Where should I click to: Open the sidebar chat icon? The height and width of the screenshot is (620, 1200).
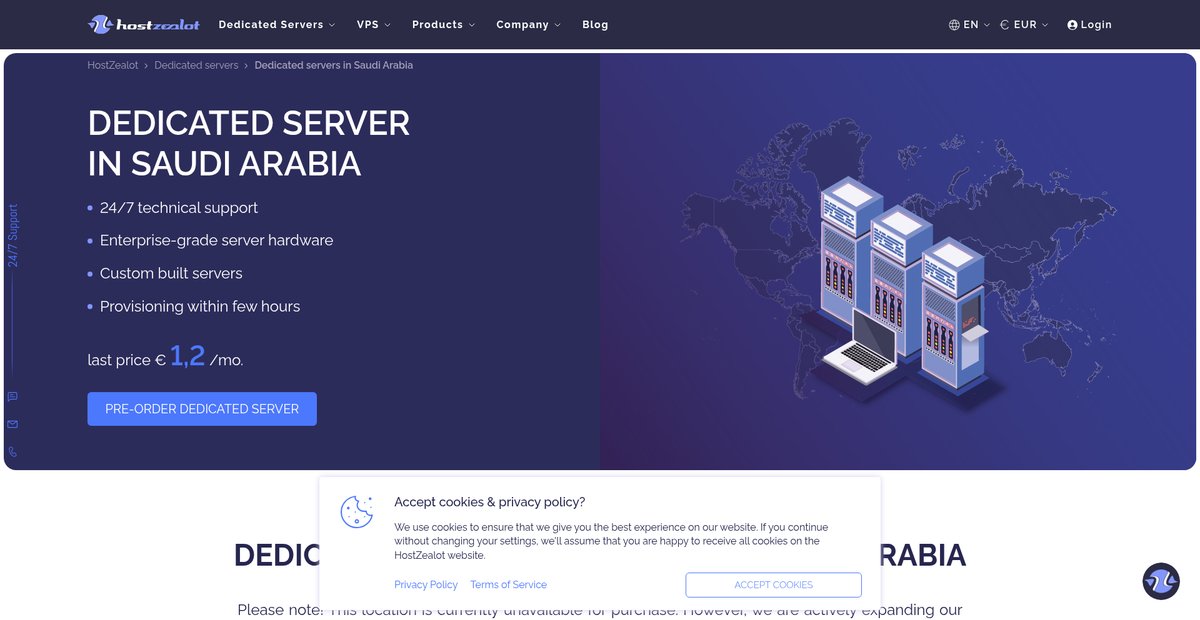(x=13, y=396)
